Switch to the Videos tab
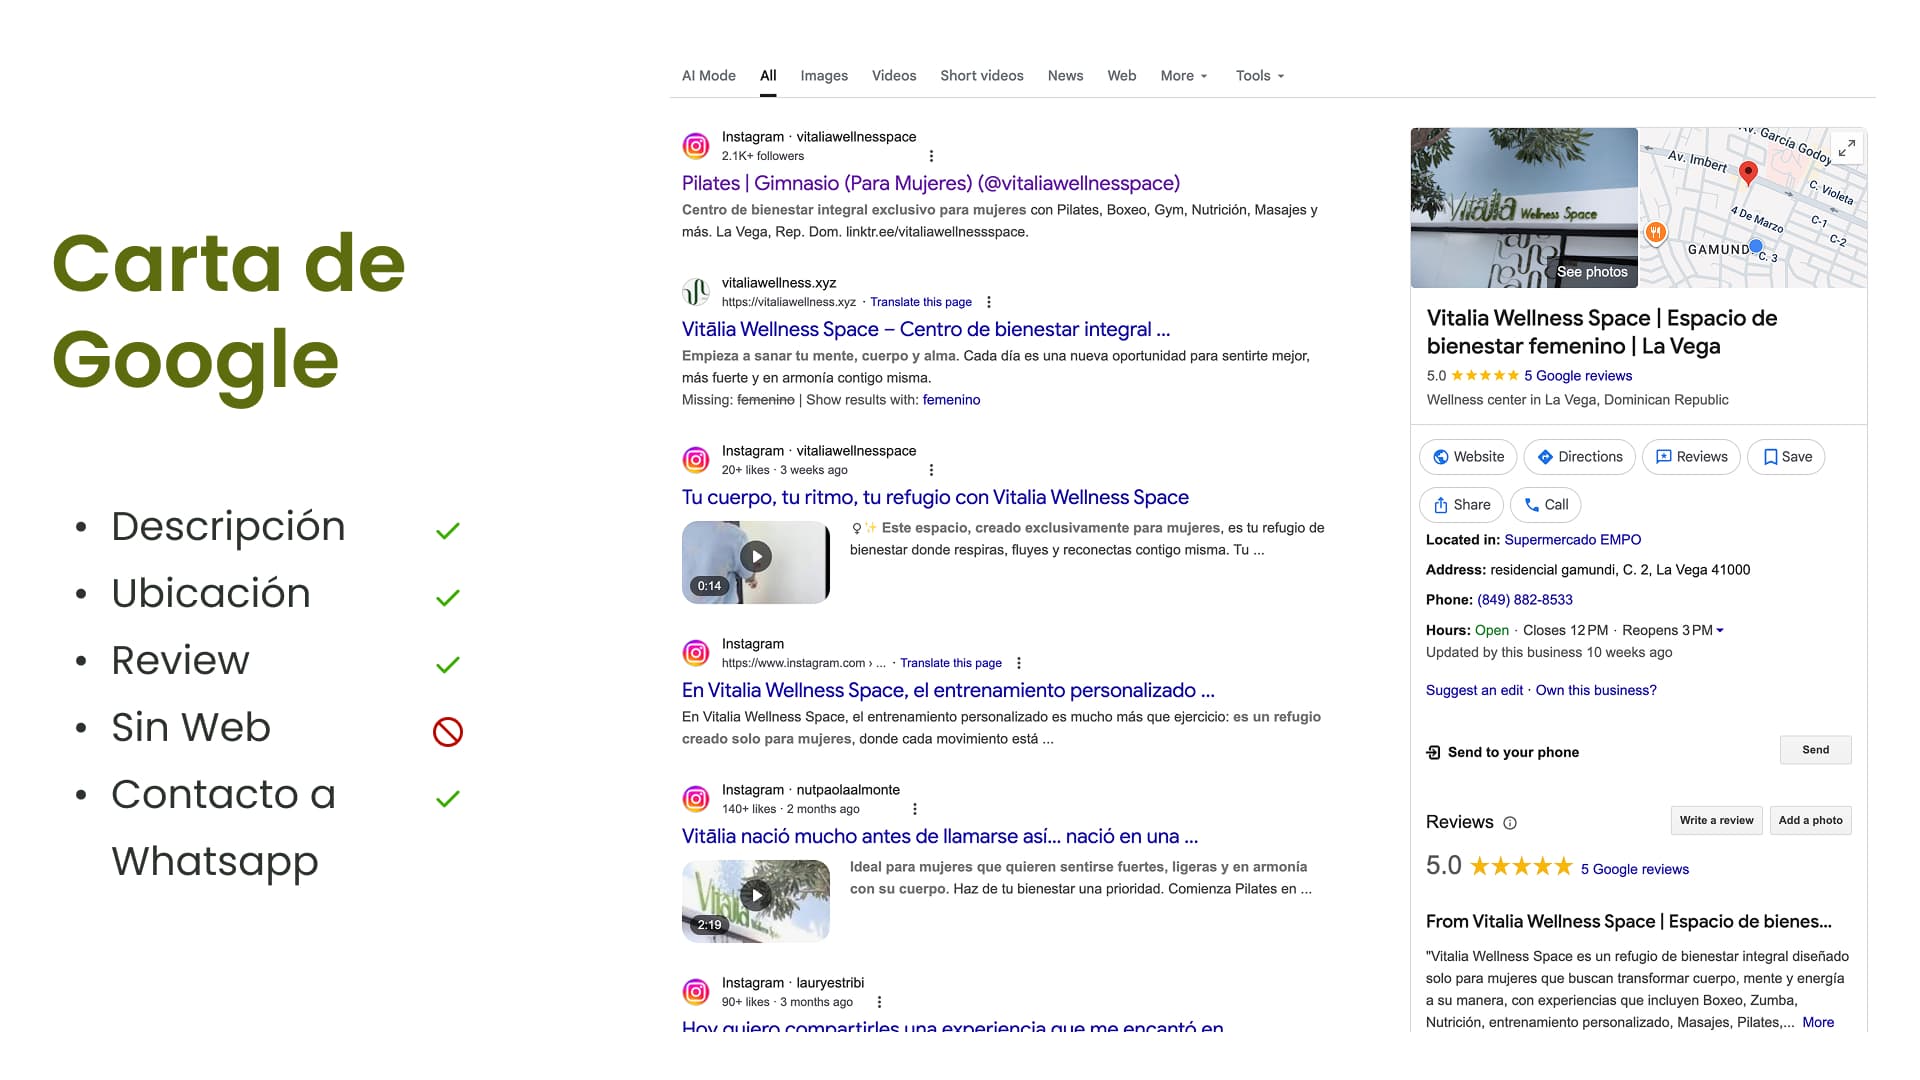1920x1080 pixels. click(894, 76)
